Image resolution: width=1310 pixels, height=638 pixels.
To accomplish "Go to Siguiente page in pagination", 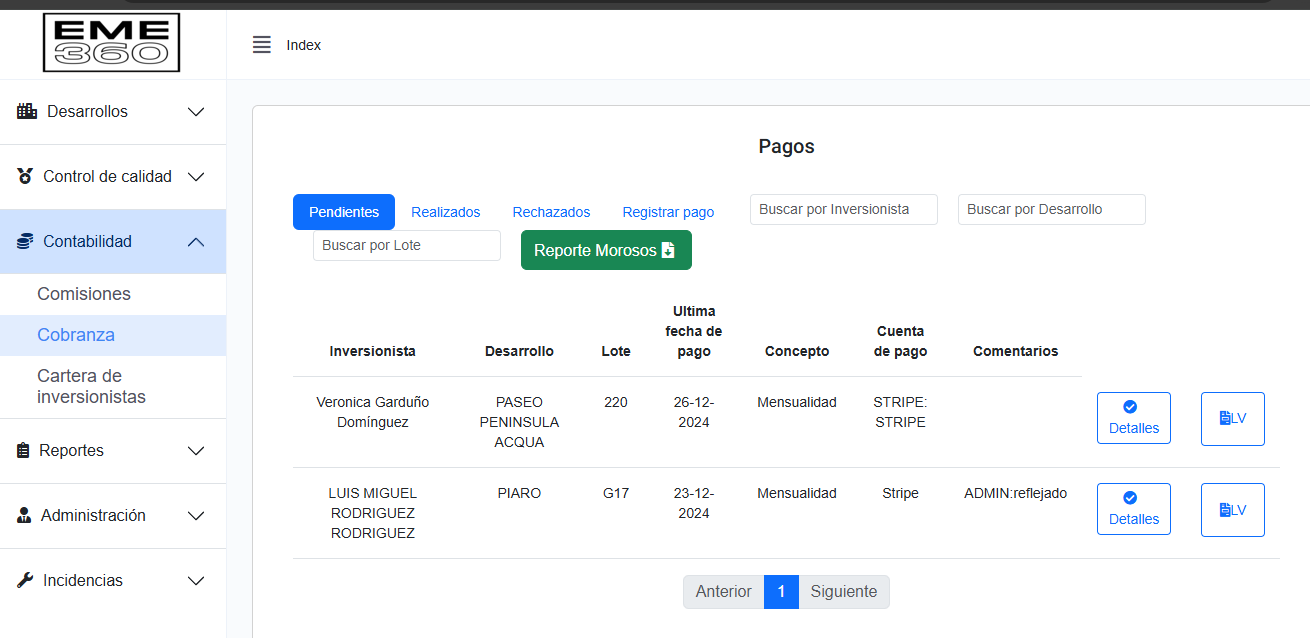I will point(843,592).
